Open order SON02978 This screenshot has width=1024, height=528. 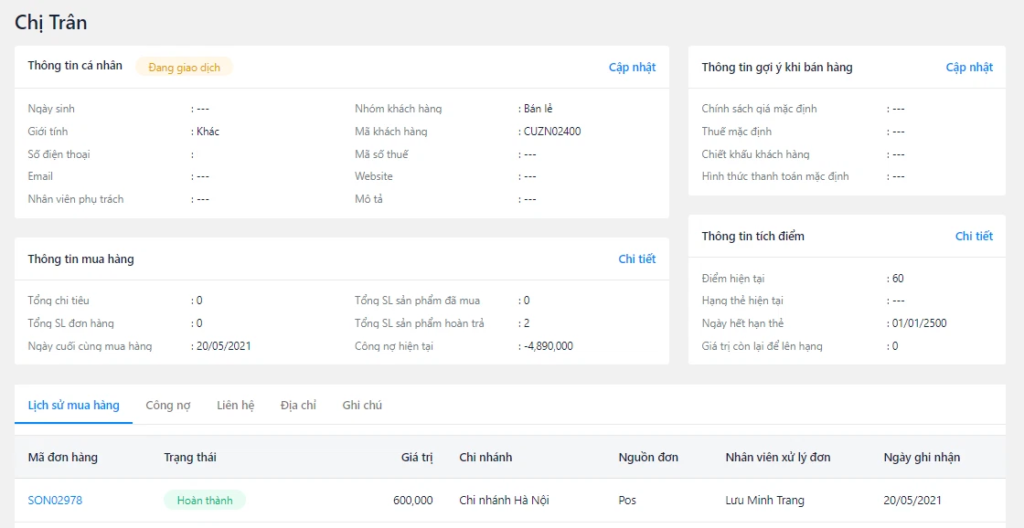point(55,500)
